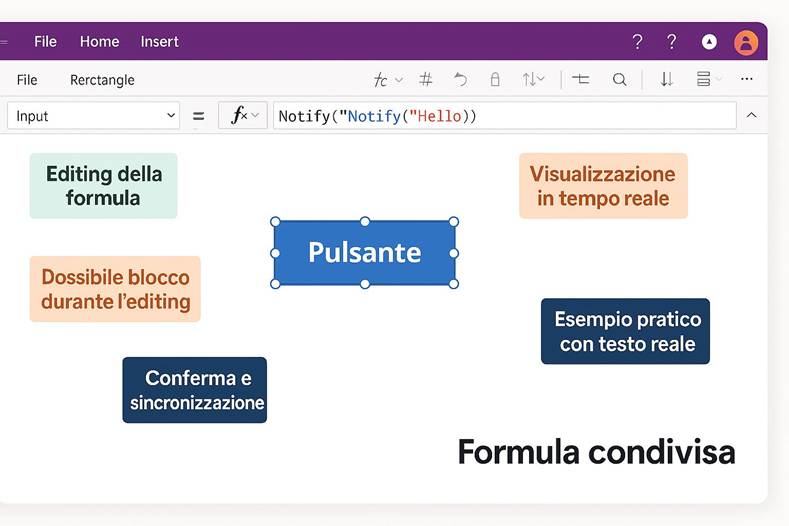
Task: Click the white circular triangle icon
Action: pyautogui.click(x=709, y=42)
